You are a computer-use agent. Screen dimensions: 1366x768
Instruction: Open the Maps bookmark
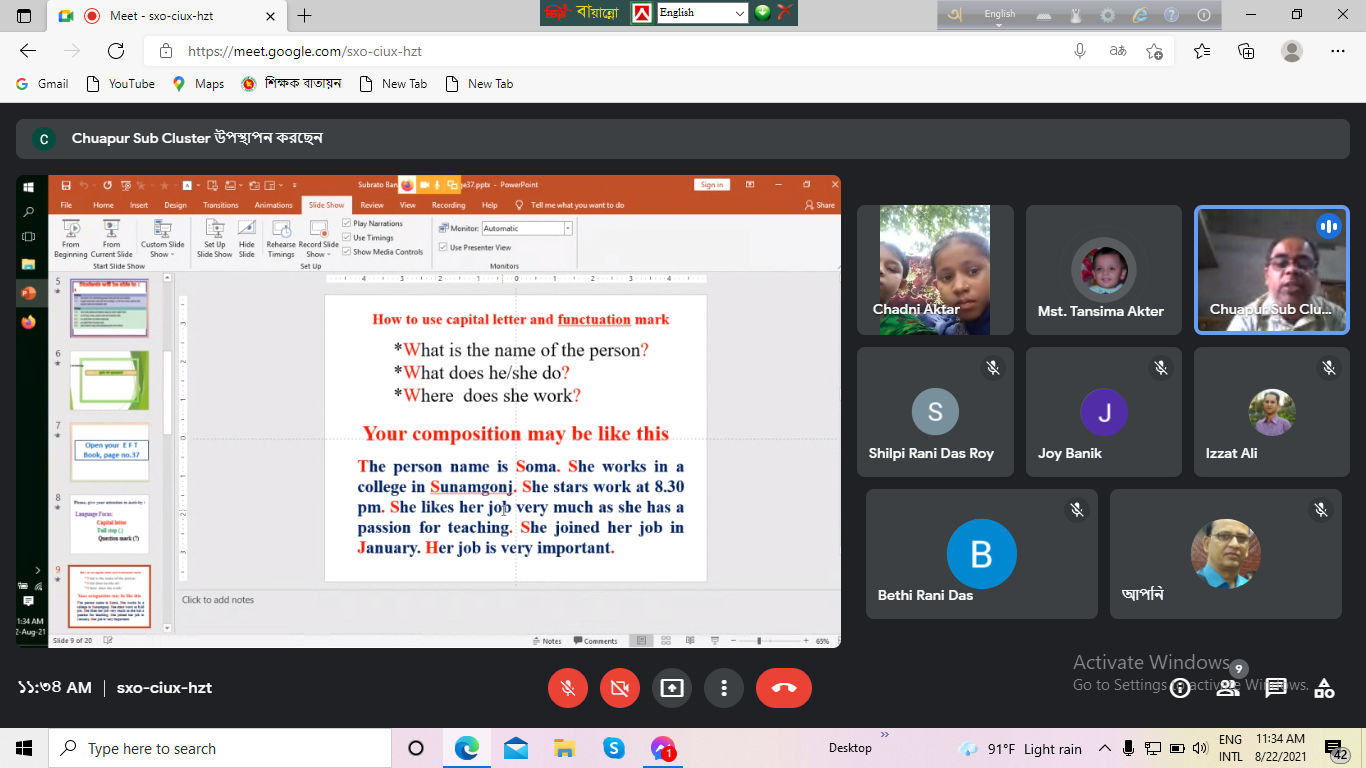(x=198, y=84)
